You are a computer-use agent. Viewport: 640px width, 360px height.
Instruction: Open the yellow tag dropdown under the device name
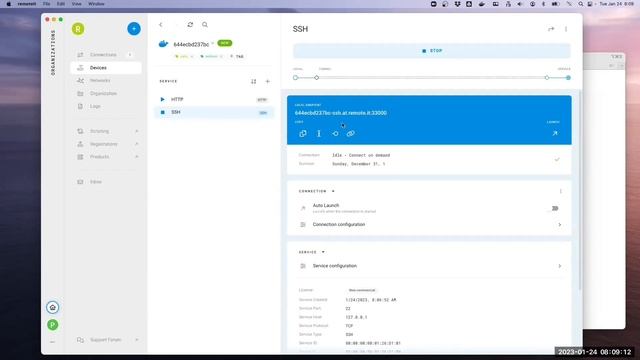(184, 56)
